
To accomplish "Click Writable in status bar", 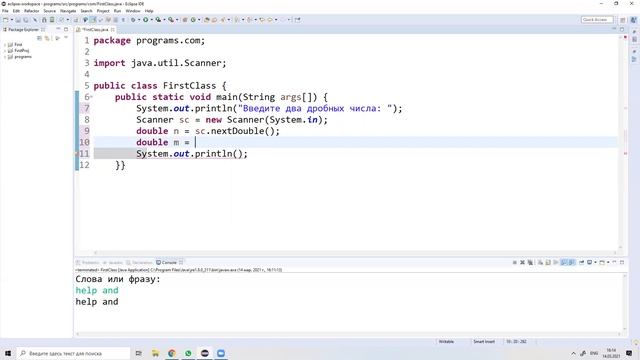I will pos(446,342).
